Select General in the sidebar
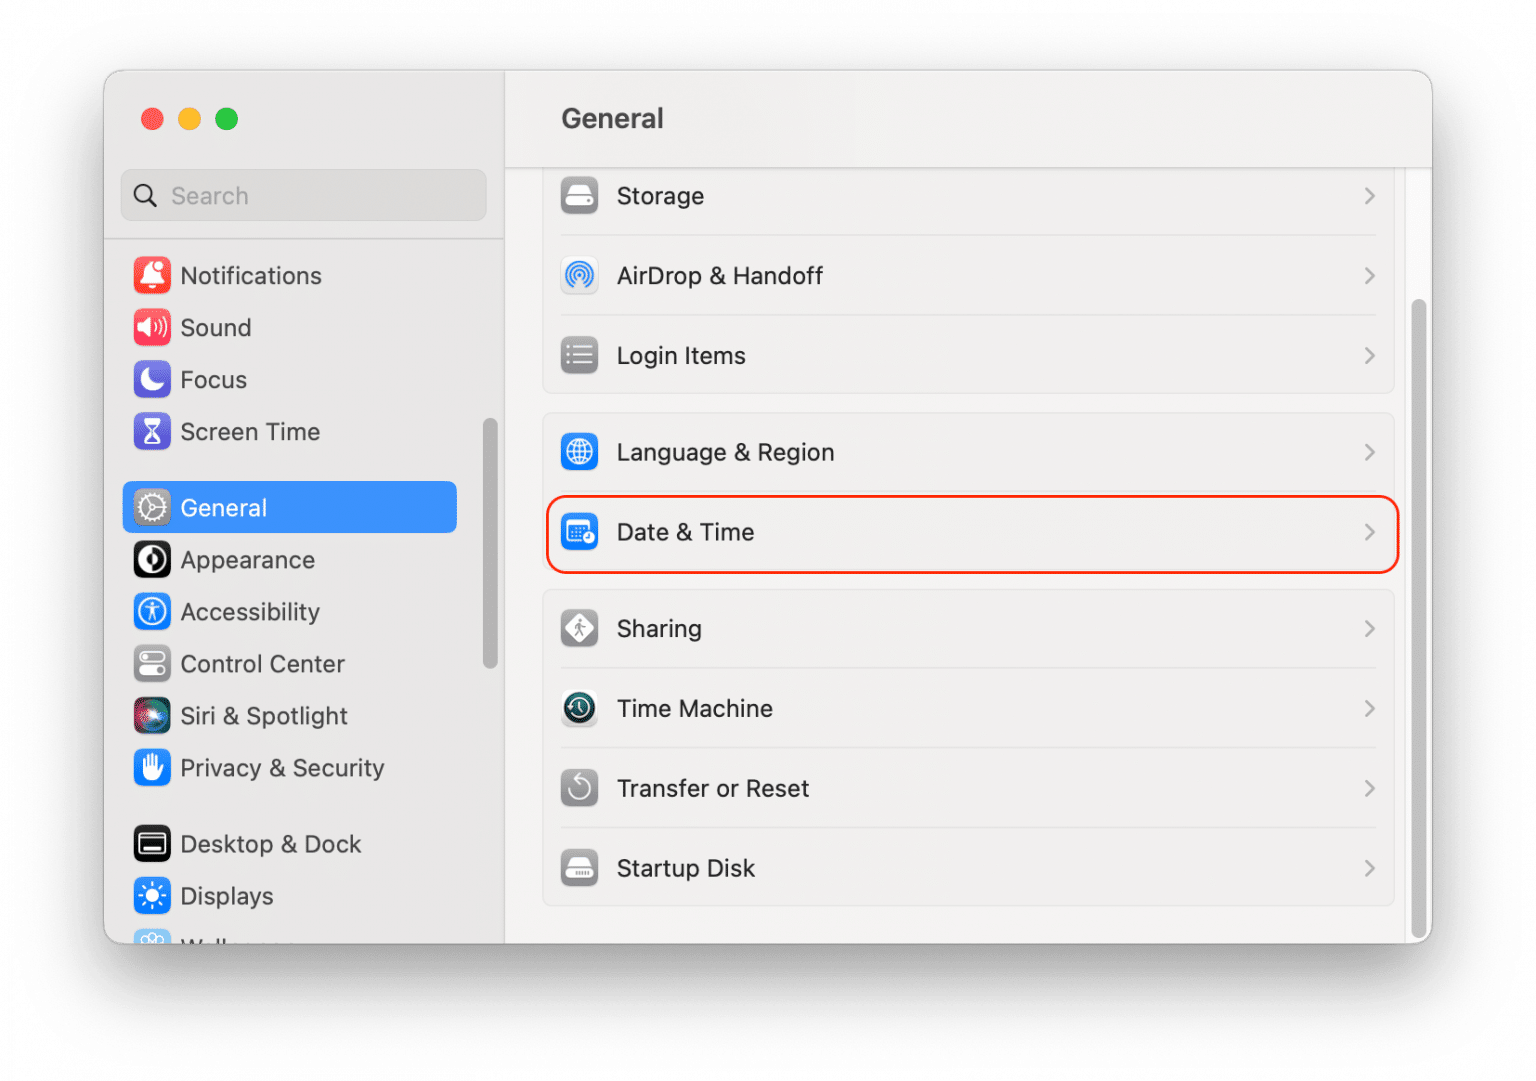This screenshot has height=1081, width=1536. pyautogui.click(x=223, y=507)
